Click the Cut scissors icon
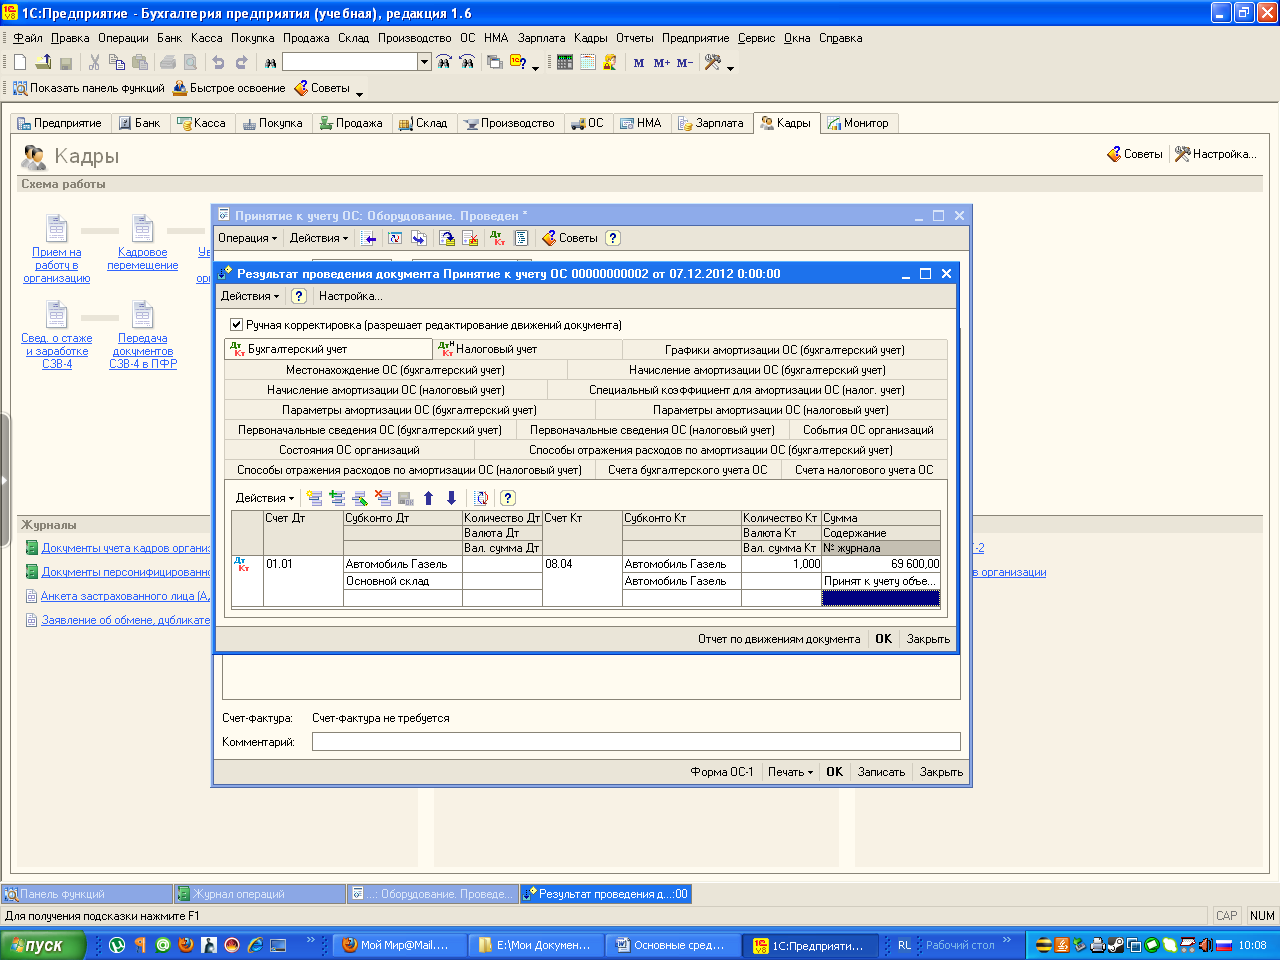The image size is (1280, 960). 94,62
